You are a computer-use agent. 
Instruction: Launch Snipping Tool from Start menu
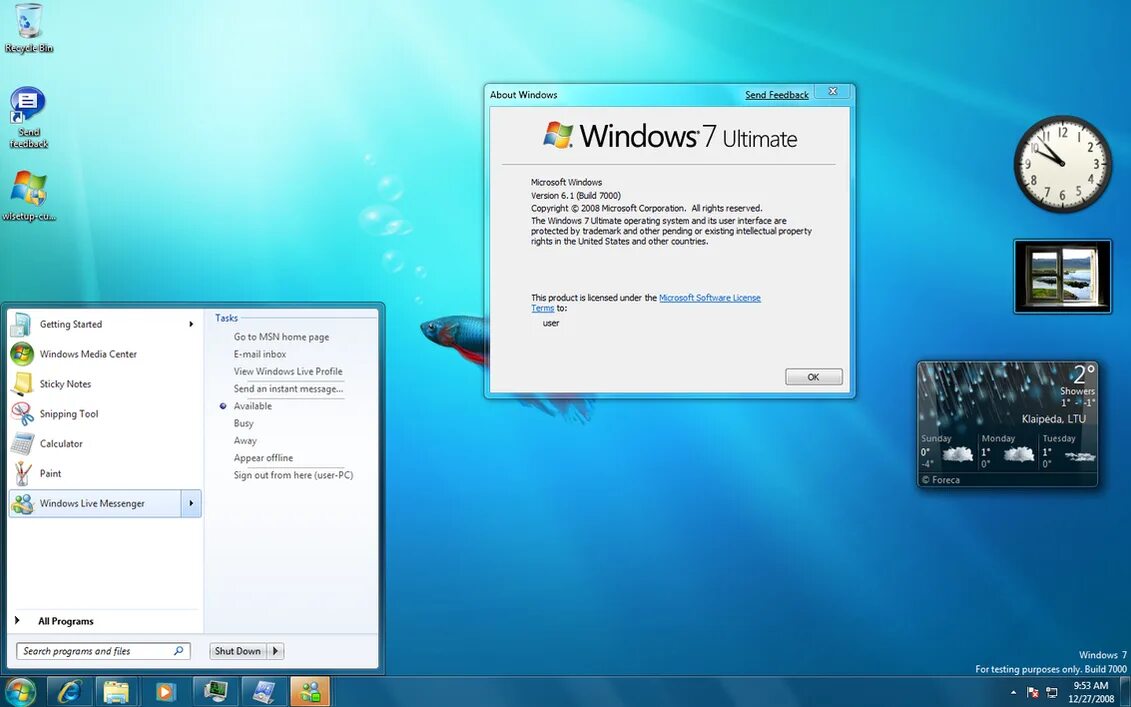tap(105, 413)
